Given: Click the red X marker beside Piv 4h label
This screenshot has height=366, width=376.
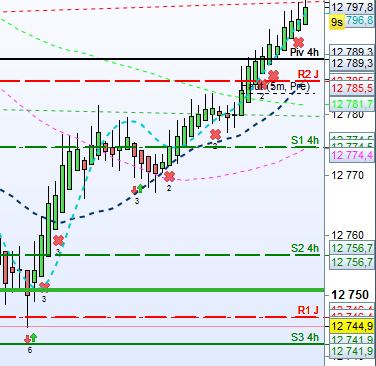Looking at the screenshot, I should [x=299, y=42].
